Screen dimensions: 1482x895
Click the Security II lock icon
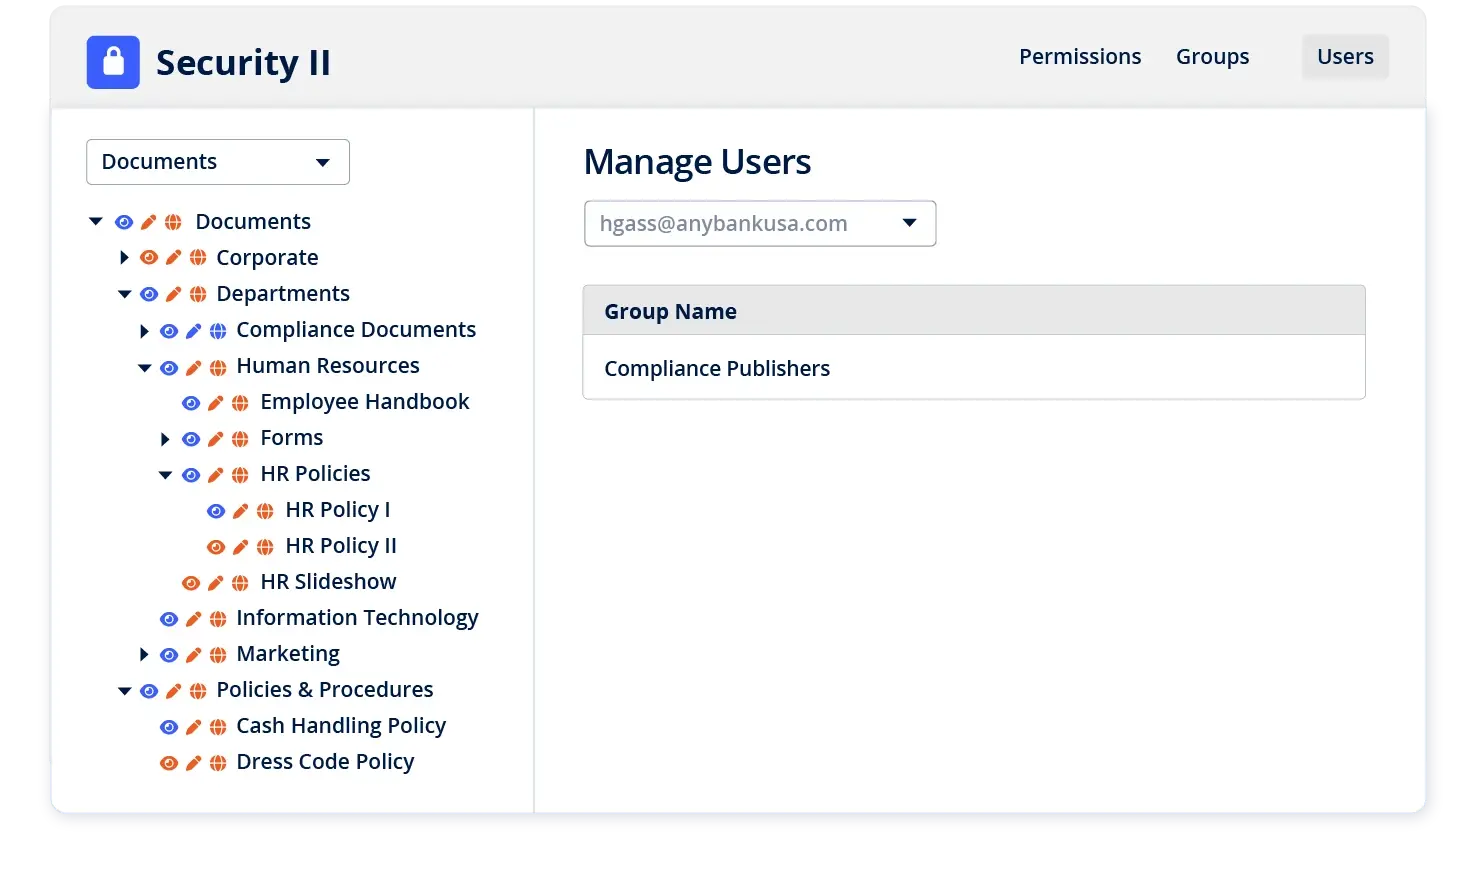point(112,62)
